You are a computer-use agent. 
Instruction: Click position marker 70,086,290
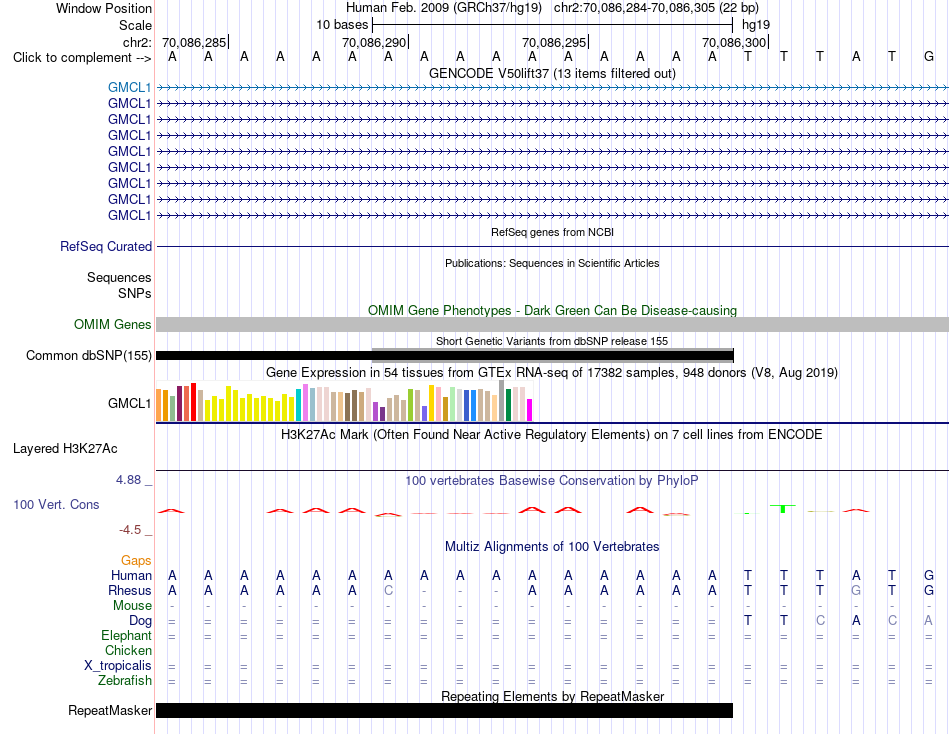[x=374, y=42]
